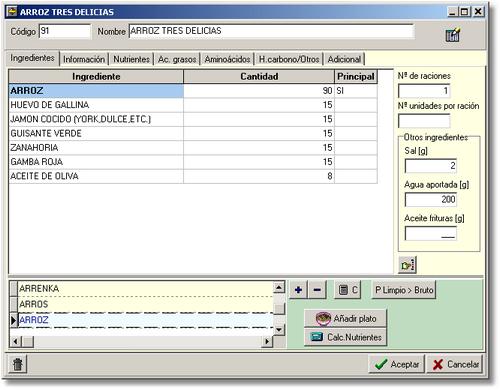Select the GAMBA ROJA row
The image size is (500, 390).
click(193, 162)
